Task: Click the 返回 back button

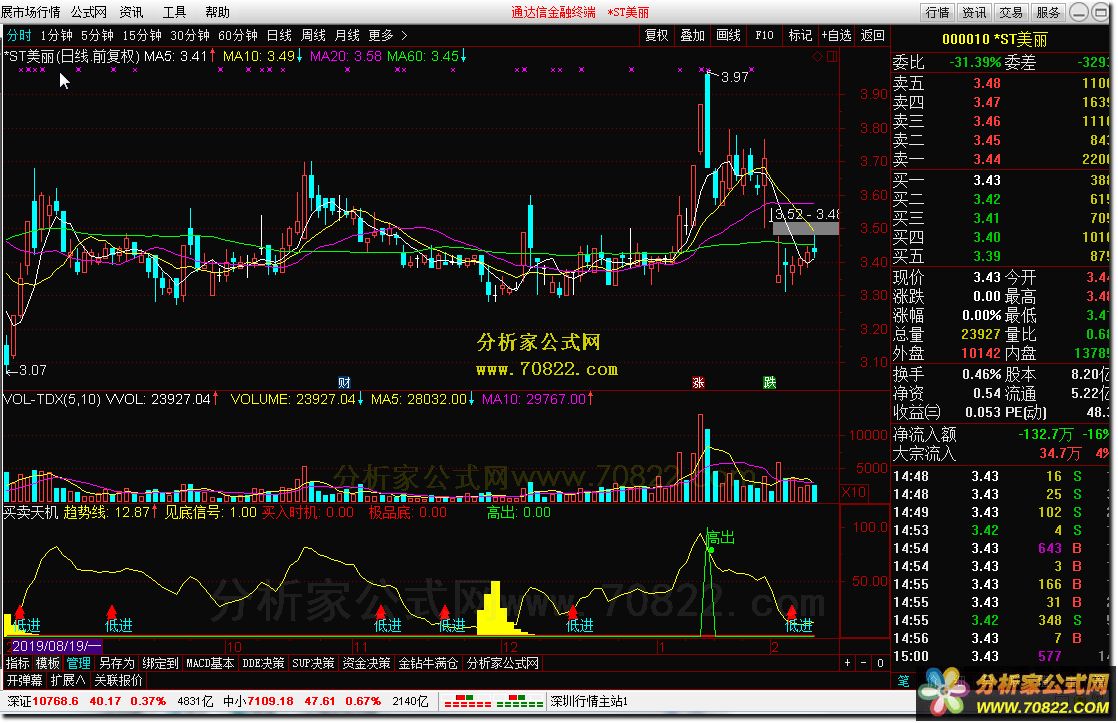Action: [873, 35]
